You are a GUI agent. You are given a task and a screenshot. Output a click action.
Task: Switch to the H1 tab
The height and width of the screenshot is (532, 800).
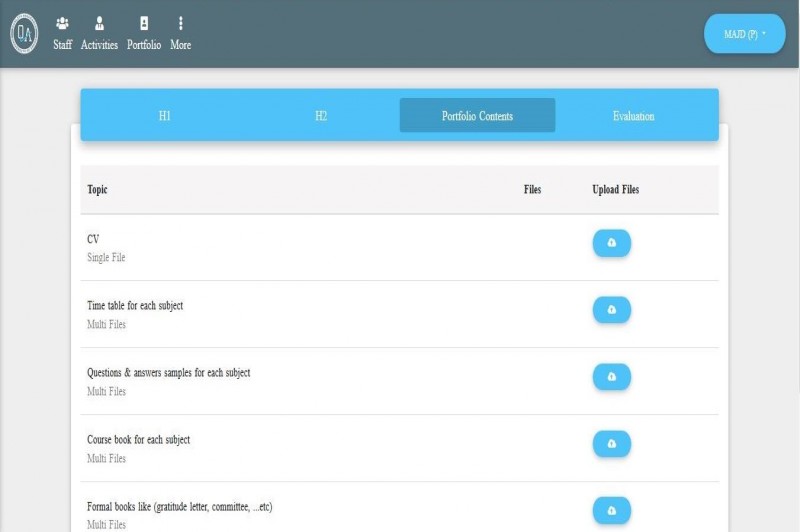tap(165, 116)
